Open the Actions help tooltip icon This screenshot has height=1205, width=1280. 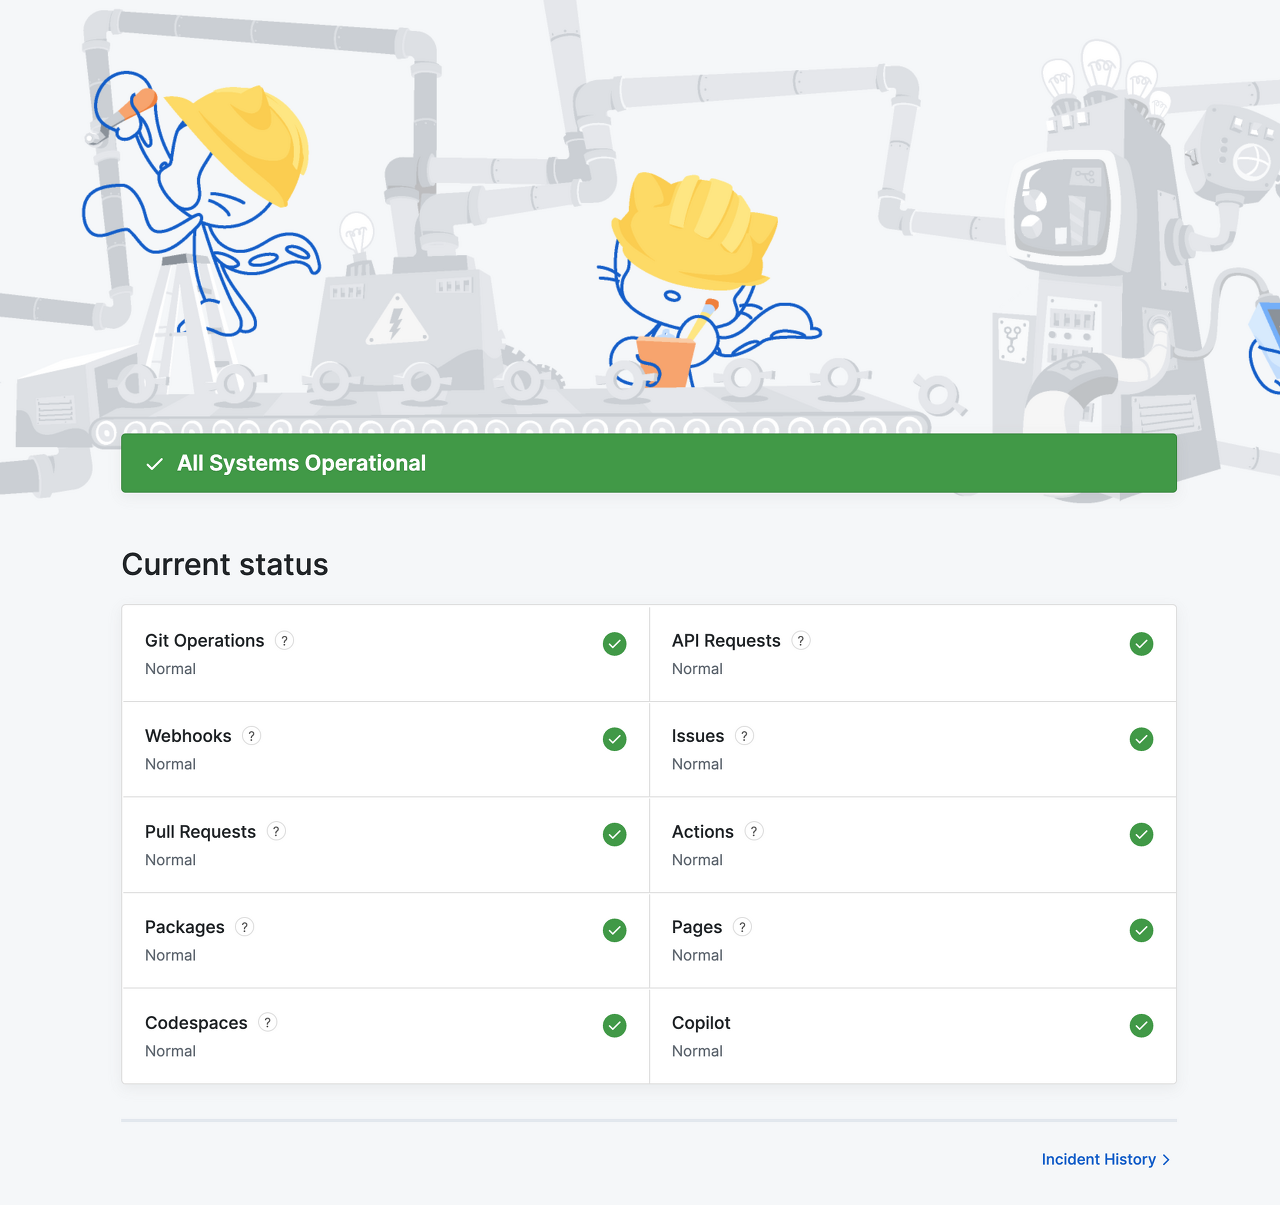(754, 832)
